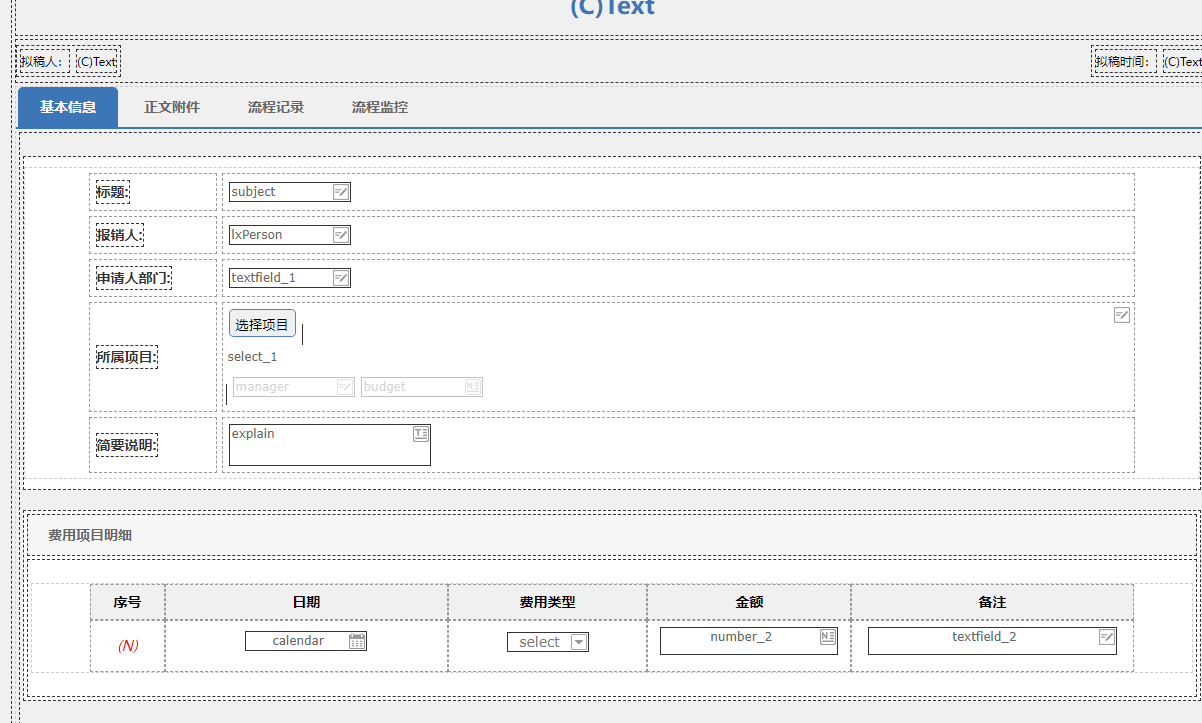Click the edit icon in lxPerson field
Viewport: 1202px width, 723px height.
[x=341, y=235]
